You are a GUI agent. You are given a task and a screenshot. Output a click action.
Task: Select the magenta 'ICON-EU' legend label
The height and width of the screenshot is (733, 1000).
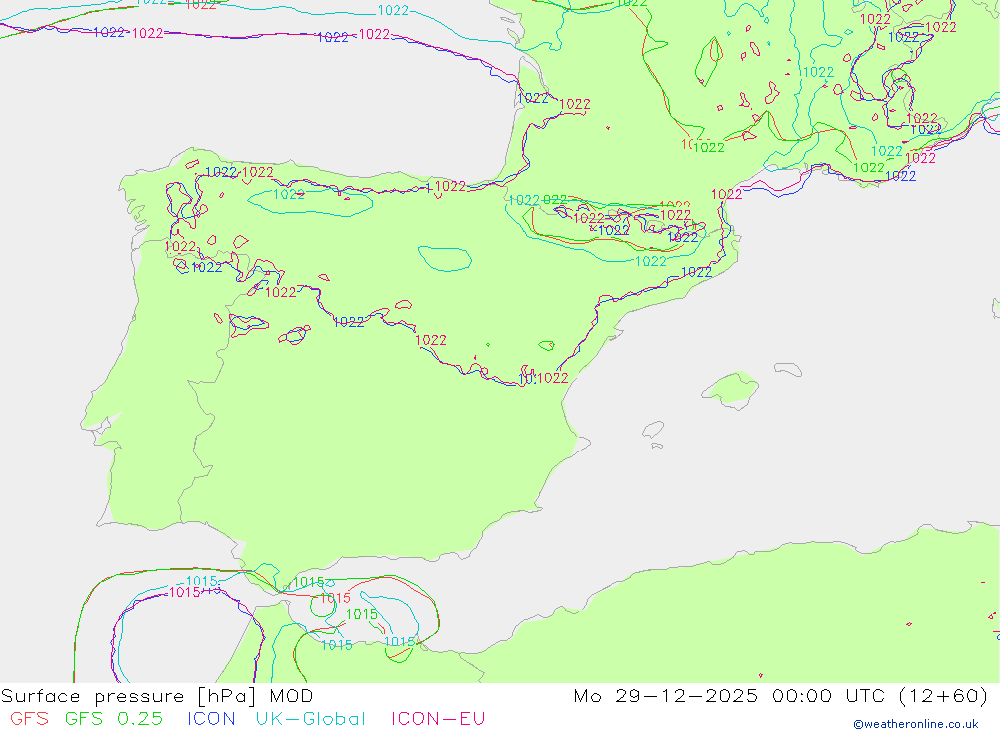coord(438,719)
